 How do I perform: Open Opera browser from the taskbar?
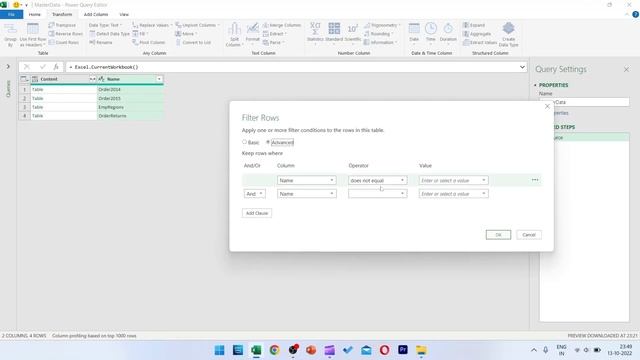tap(384, 350)
